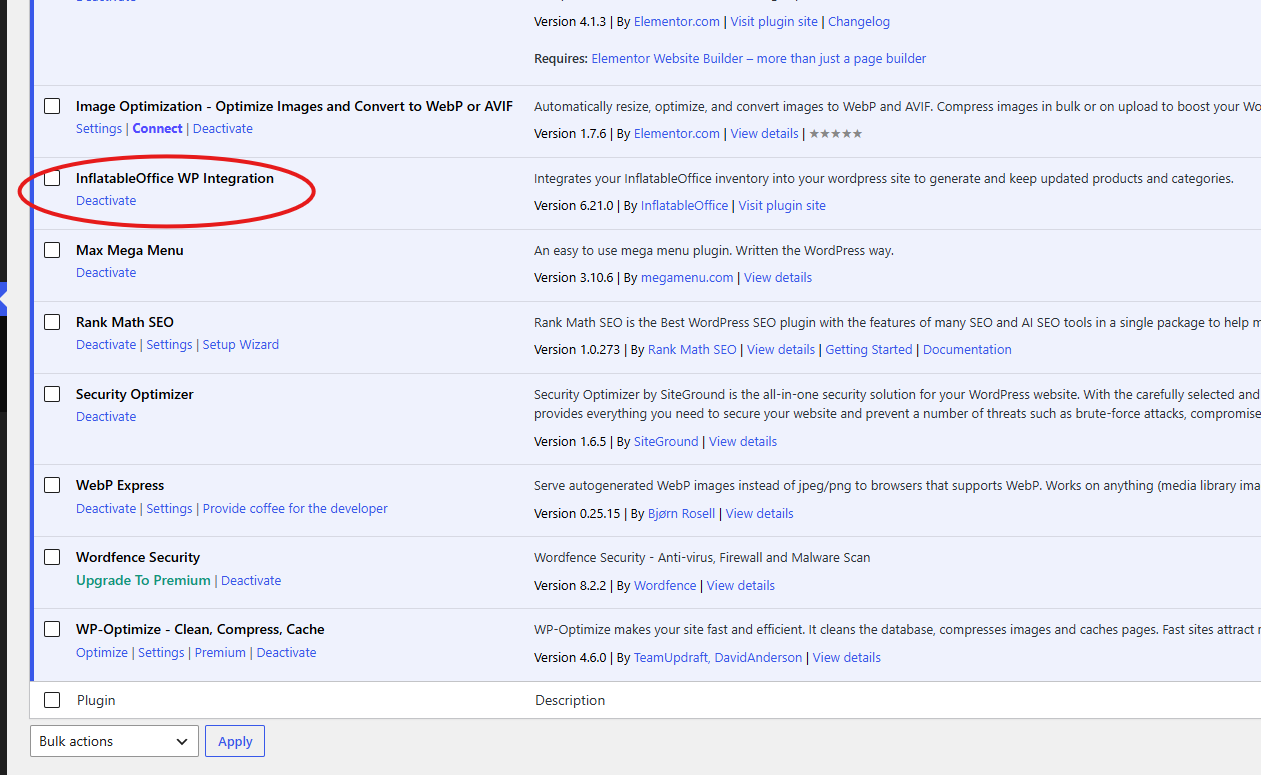
Task: Open WP-Optimize Settings link
Action: coord(161,652)
